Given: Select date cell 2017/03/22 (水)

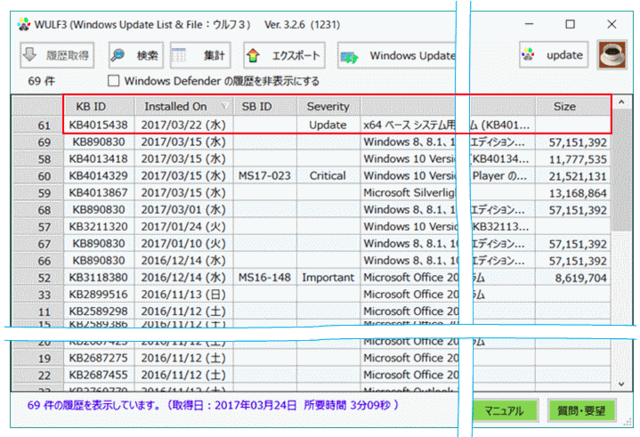Looking at the screenshot, I should (184, 125).
